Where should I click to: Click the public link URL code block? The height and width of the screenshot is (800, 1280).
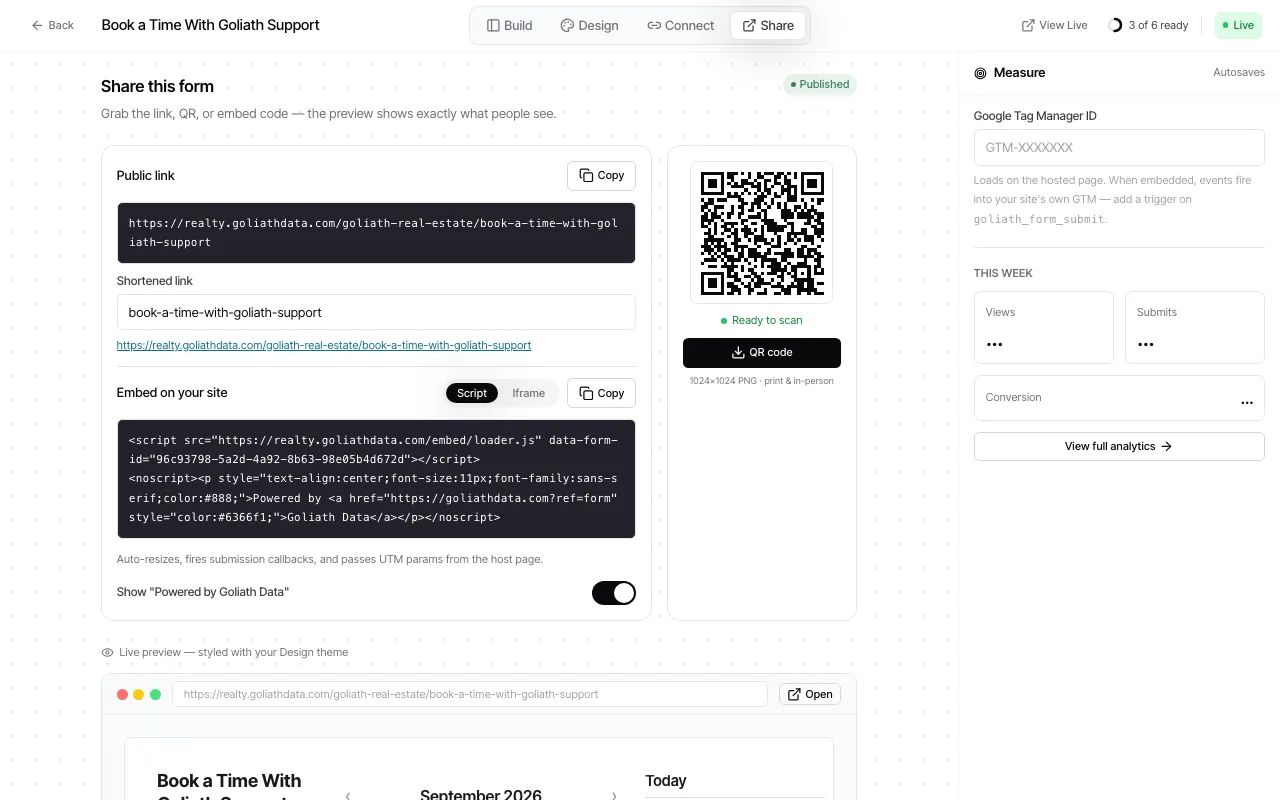376,233
